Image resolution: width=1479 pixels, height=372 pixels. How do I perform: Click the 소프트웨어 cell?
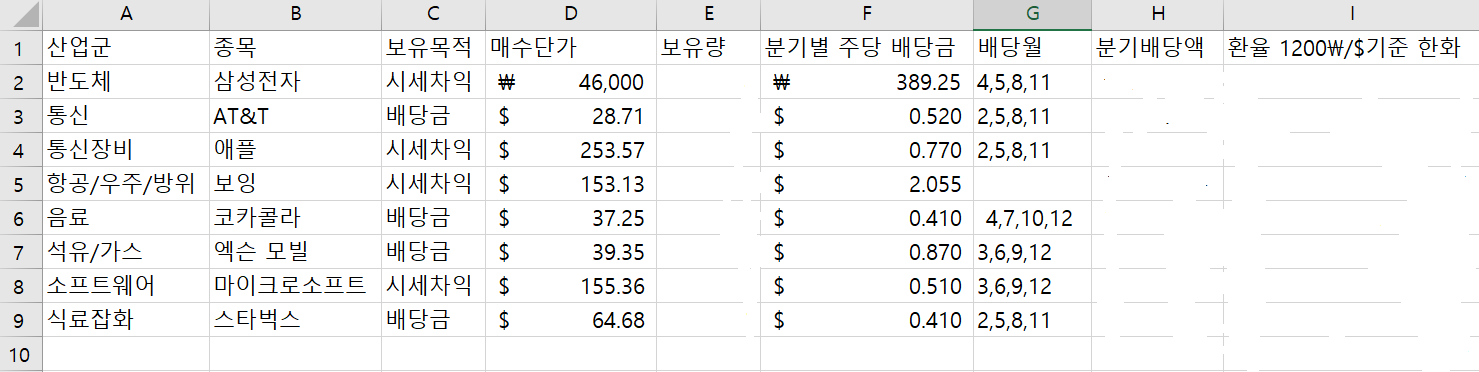pos(126,286)
